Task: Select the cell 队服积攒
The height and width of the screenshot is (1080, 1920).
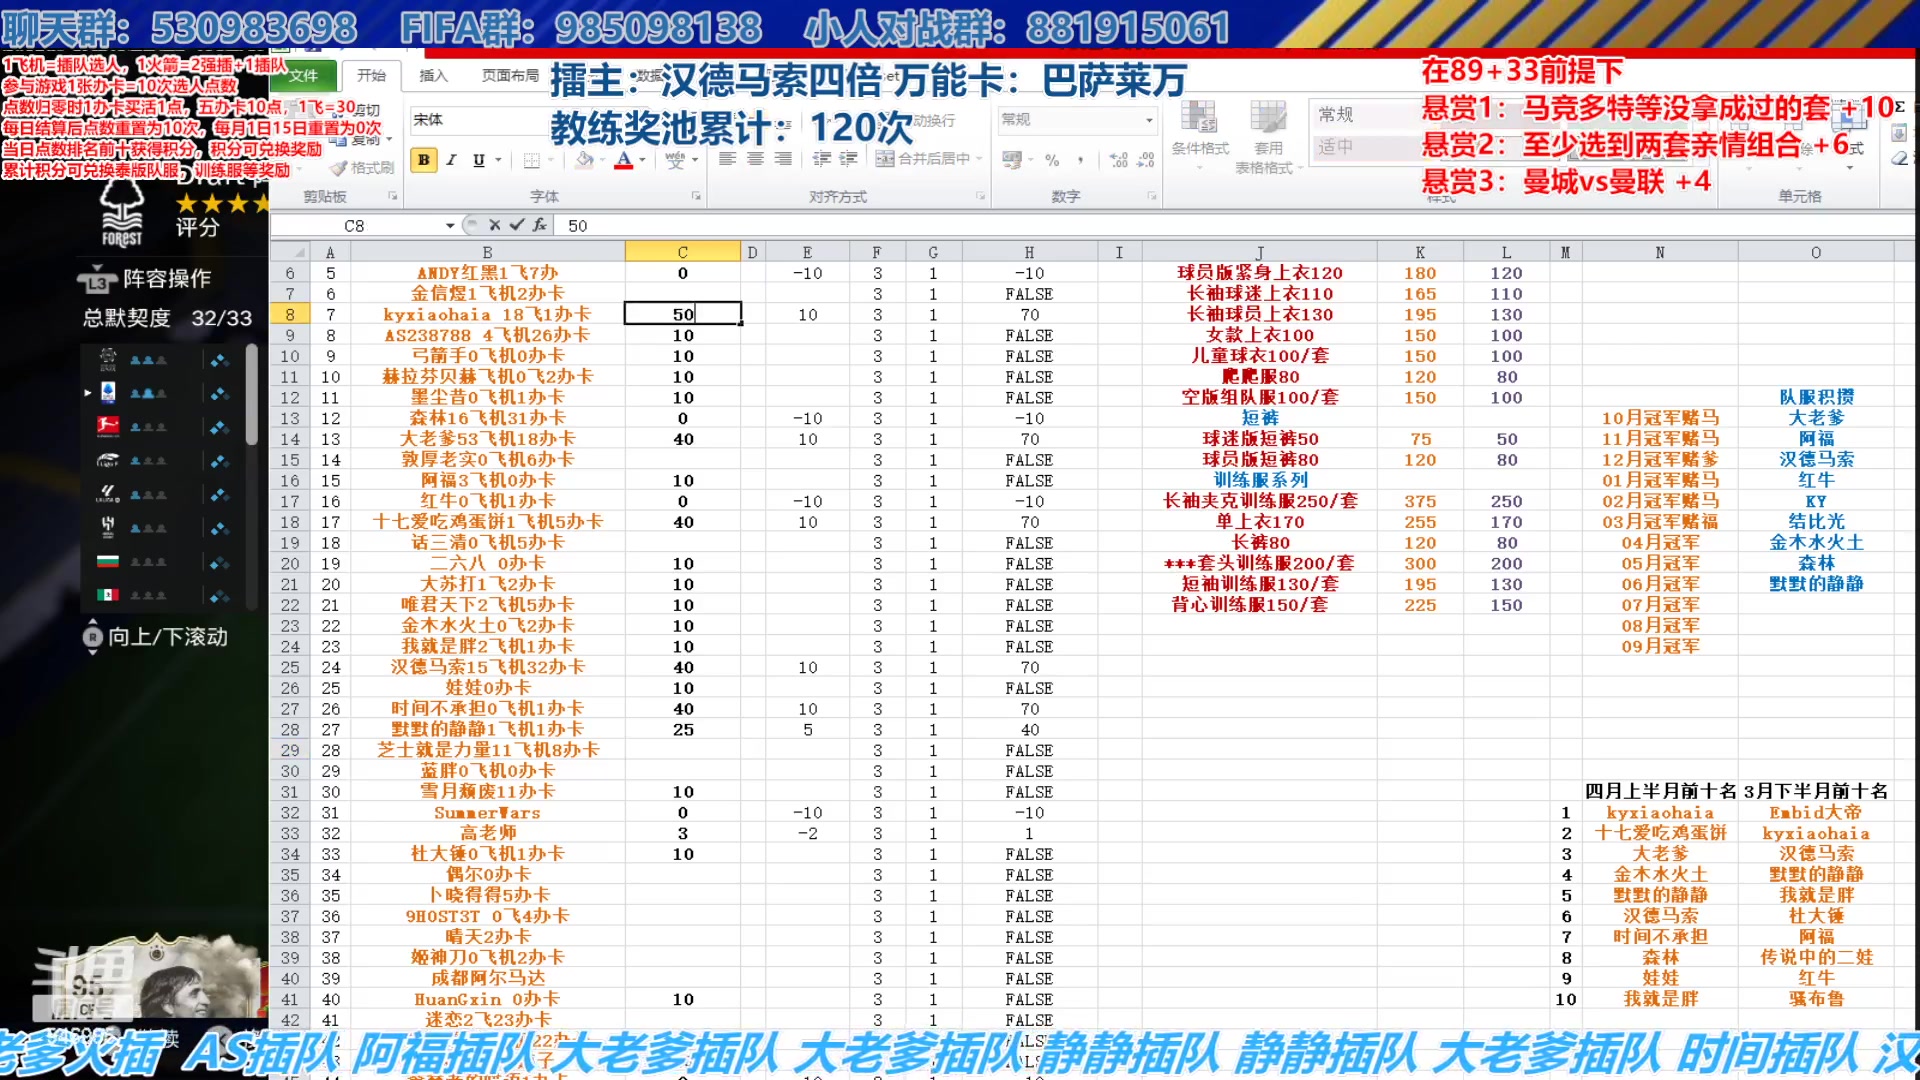Action: (x=1816, y=397)
